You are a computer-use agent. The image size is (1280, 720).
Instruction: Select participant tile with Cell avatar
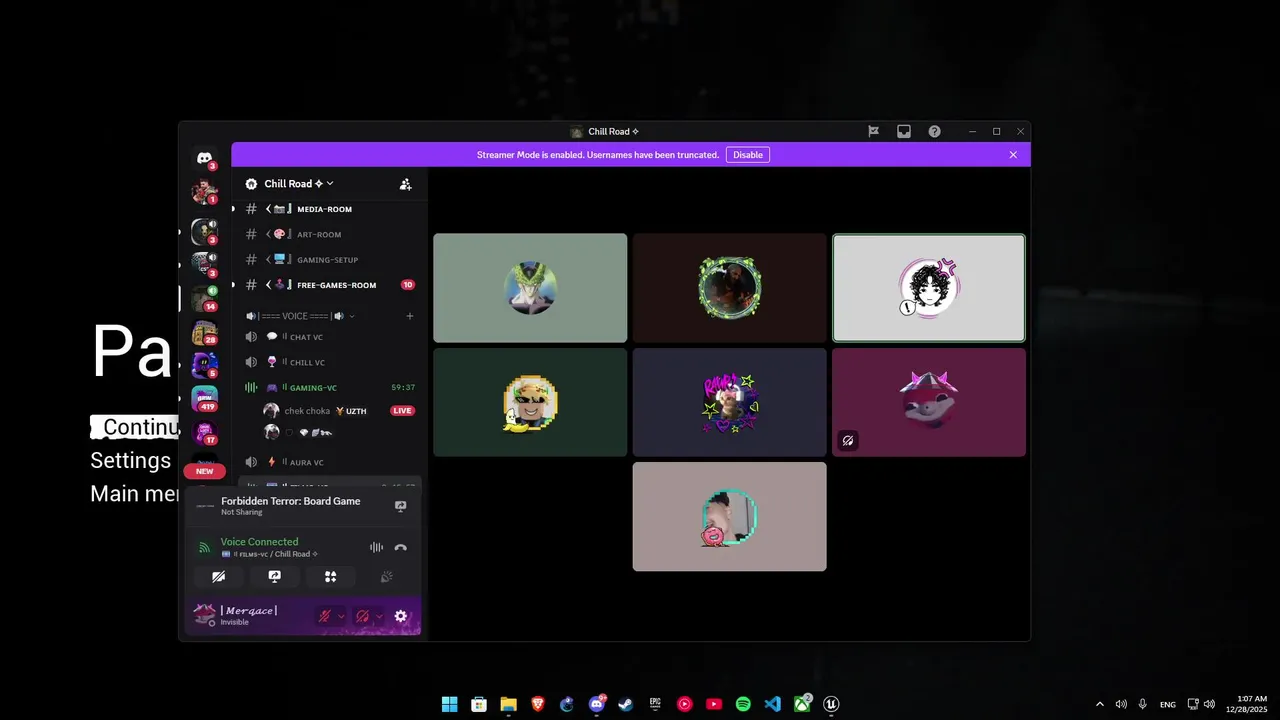530,288
